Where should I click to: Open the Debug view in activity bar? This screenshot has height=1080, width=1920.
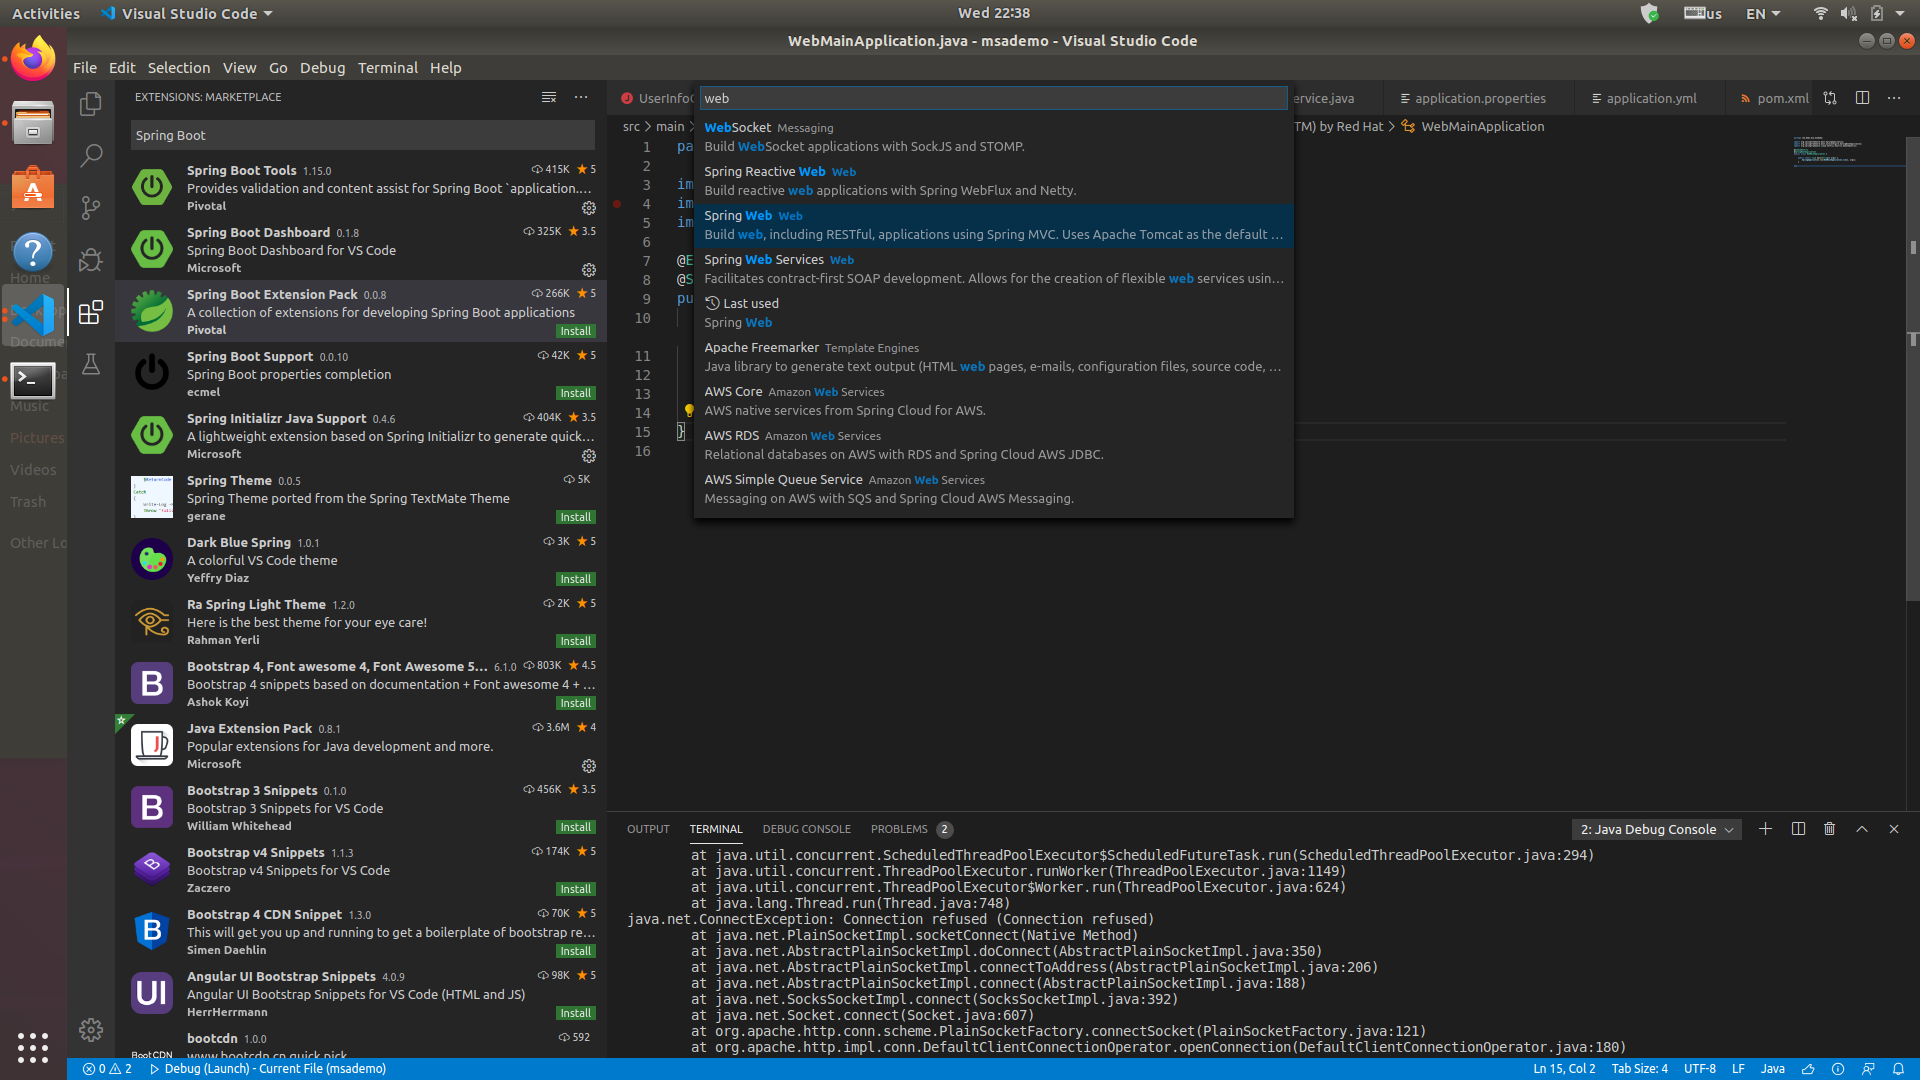91,259
